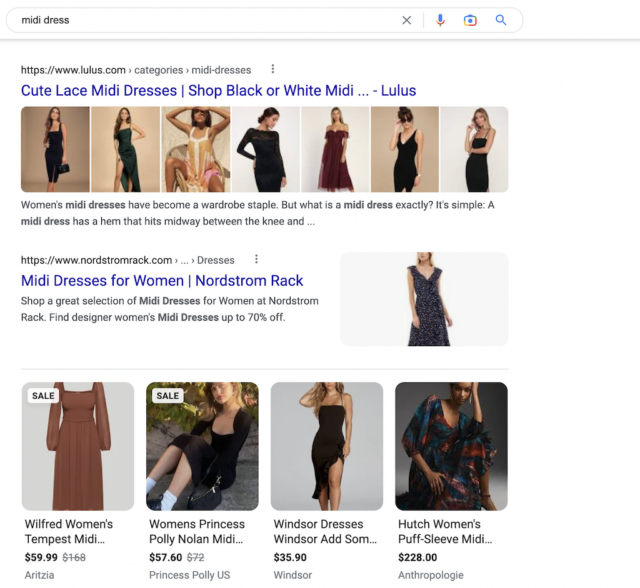Click the Princess Polly US seller name
This screenshot has height=588, width=640.
tap(190, 575)
